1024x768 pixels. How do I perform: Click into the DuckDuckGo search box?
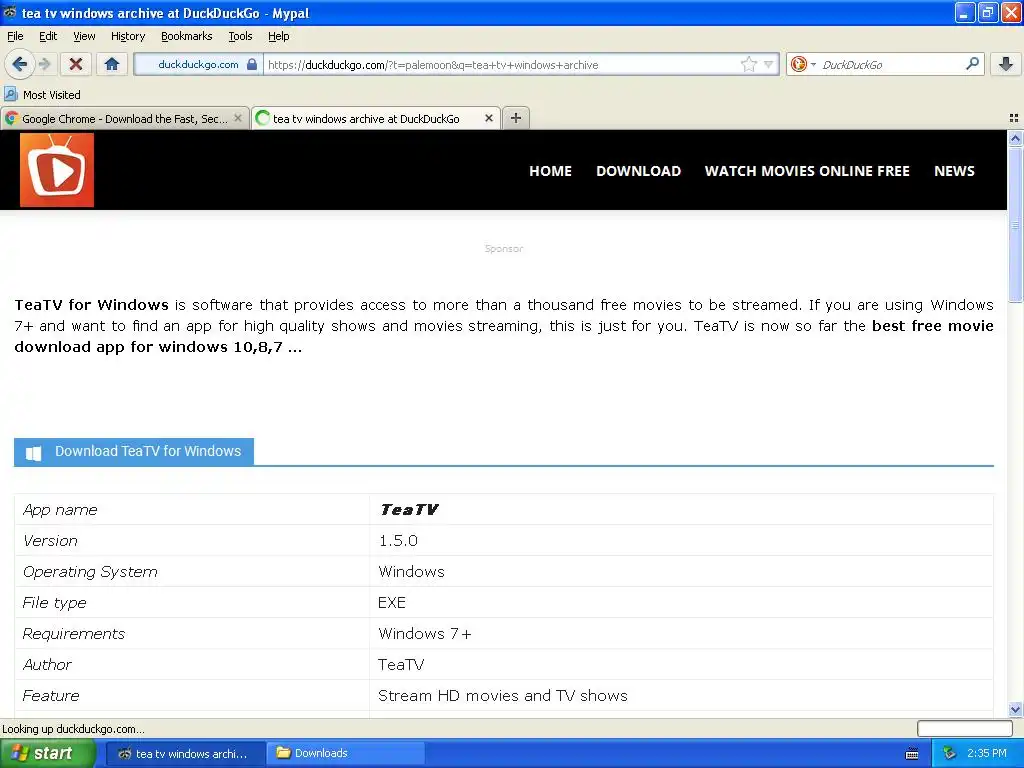click(891, 65)
